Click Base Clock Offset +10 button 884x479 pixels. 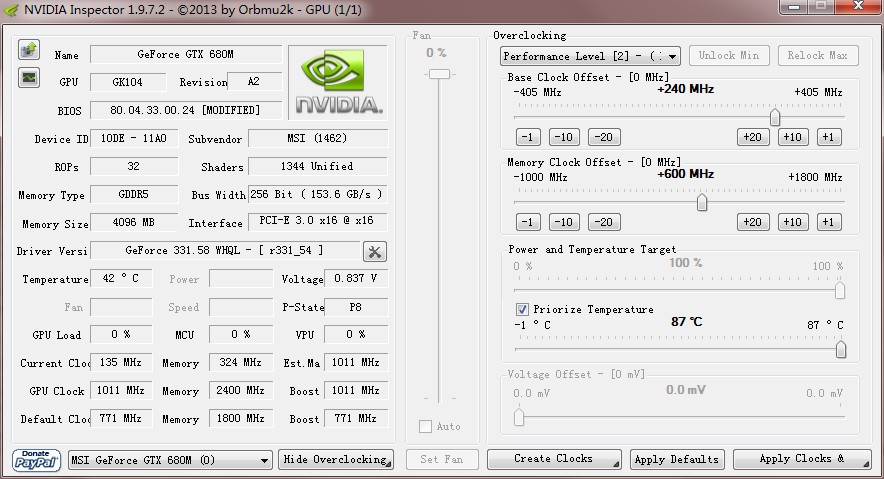[793, 137]
